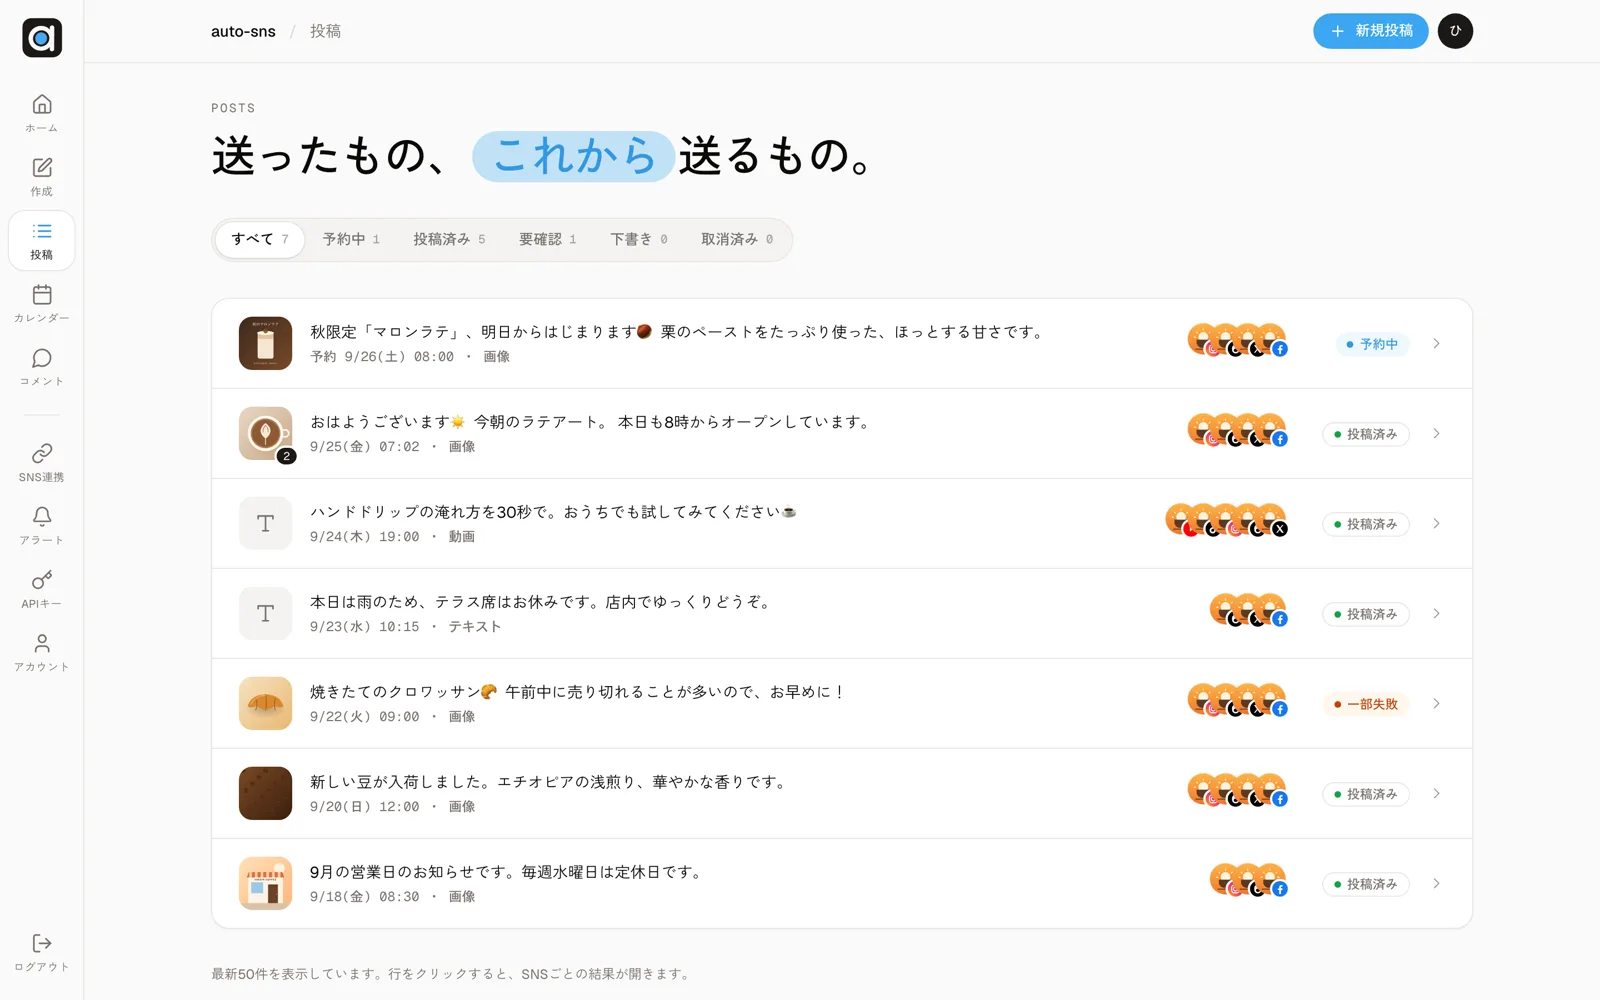Open the アカウント page
The height and width of the screenshot is (1000, 1600).
42,652
